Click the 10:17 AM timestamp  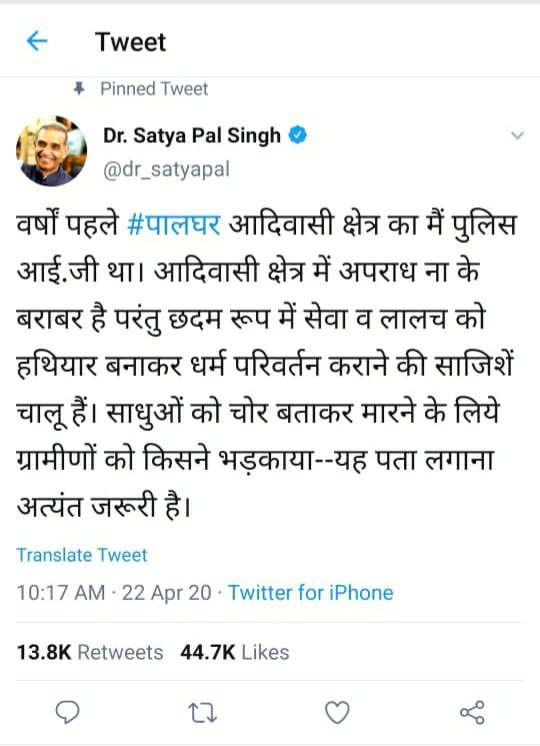(60, 593)
